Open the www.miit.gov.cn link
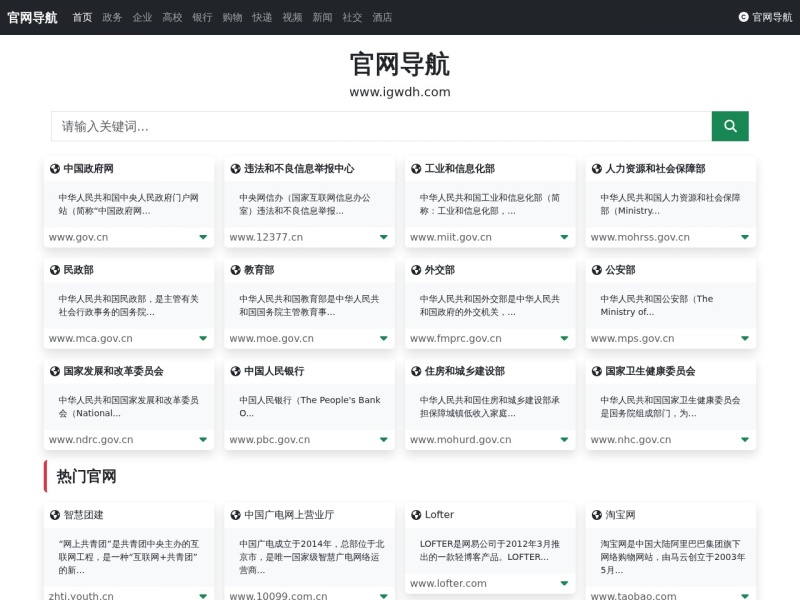The width and height of the screenshot is (800, 600). coord(451,237)
